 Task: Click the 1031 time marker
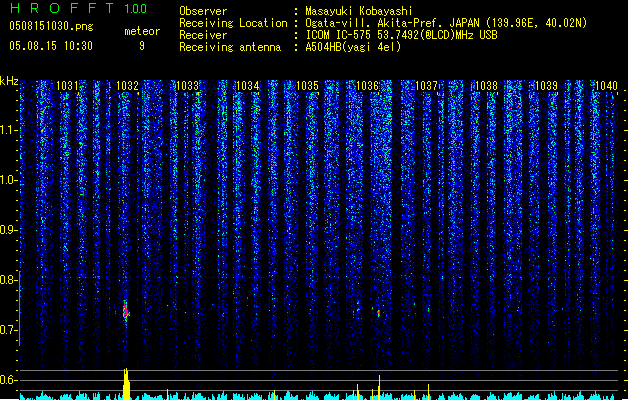tap(67, 85)
